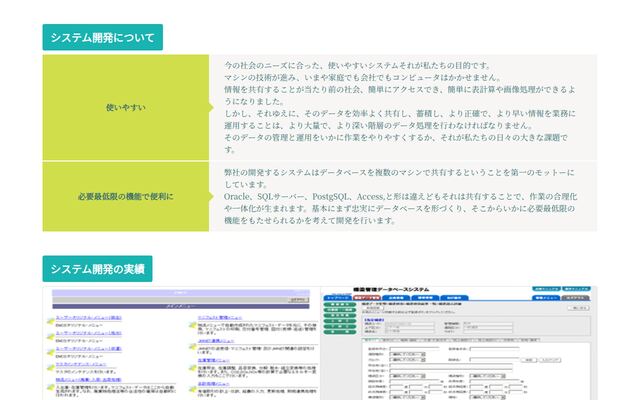
Task: Click the システム開発の実績 heading badge
Action: point(98,269)
